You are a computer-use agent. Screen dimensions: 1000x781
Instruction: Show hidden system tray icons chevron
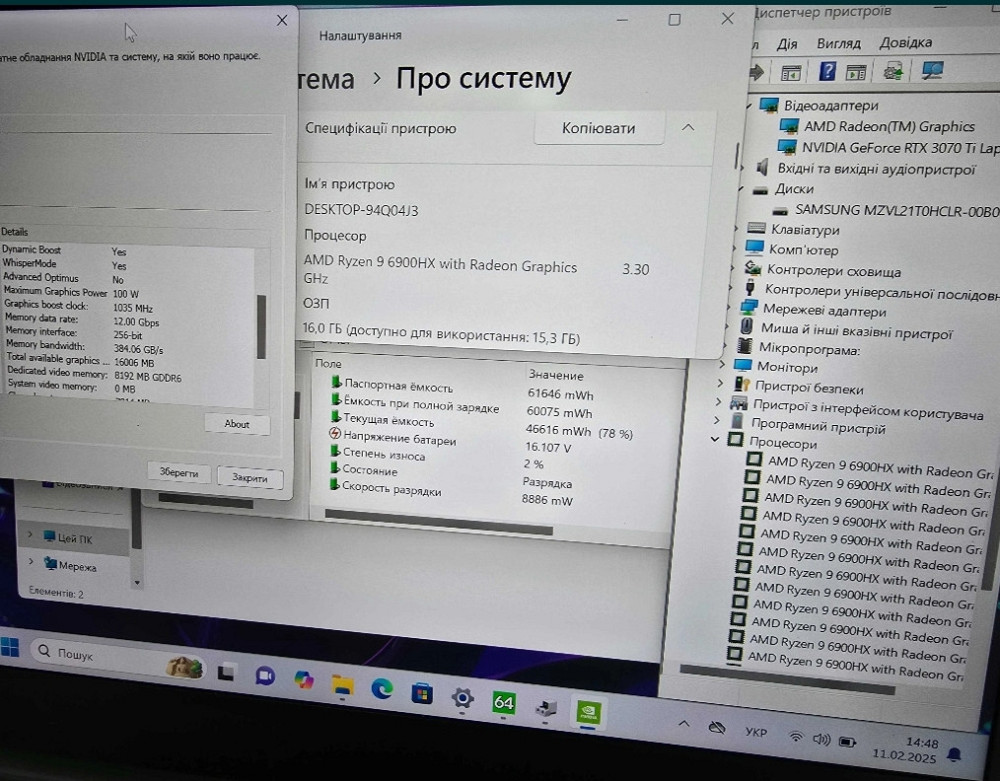[x=684, y=723]
